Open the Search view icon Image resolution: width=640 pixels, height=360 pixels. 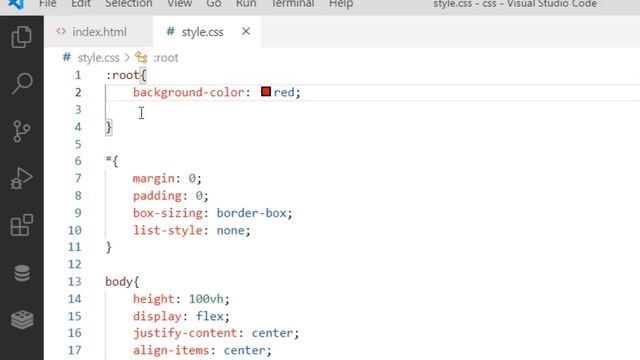click(x=22, y=84)
